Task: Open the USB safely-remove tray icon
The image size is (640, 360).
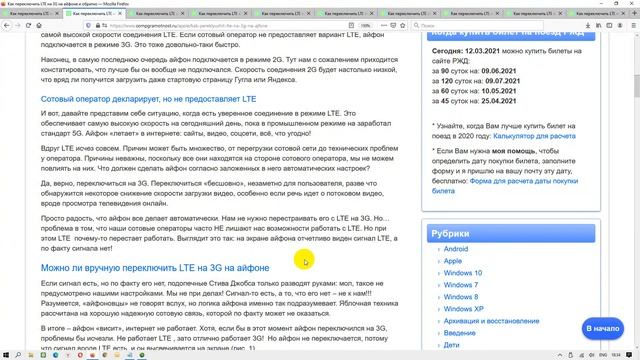Action: coord(571,355)
